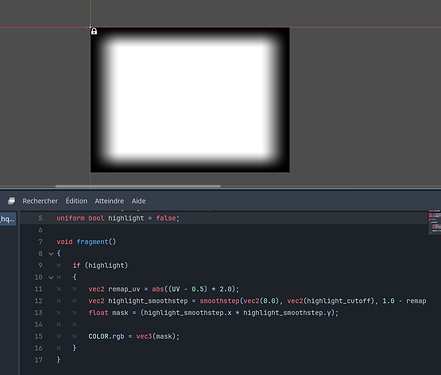
Task: Click the code minimap on the right edge
Action: (435, 222)
